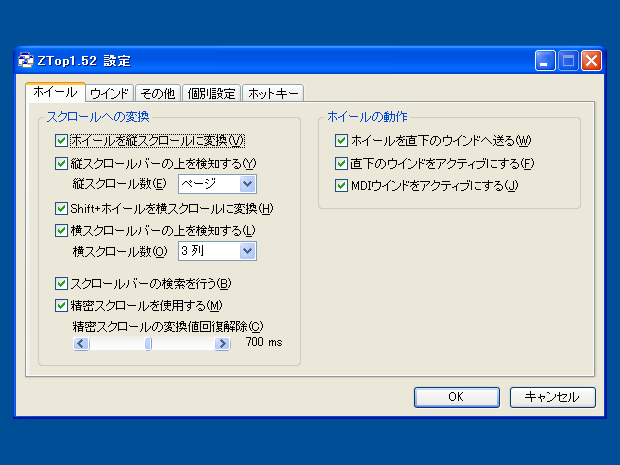This screenshot has height=465, width=620.
Task: Toggle ホイールを縦スクロールに変換(V) checkbox
Action: pyautogui.click(x=61, y=140)
